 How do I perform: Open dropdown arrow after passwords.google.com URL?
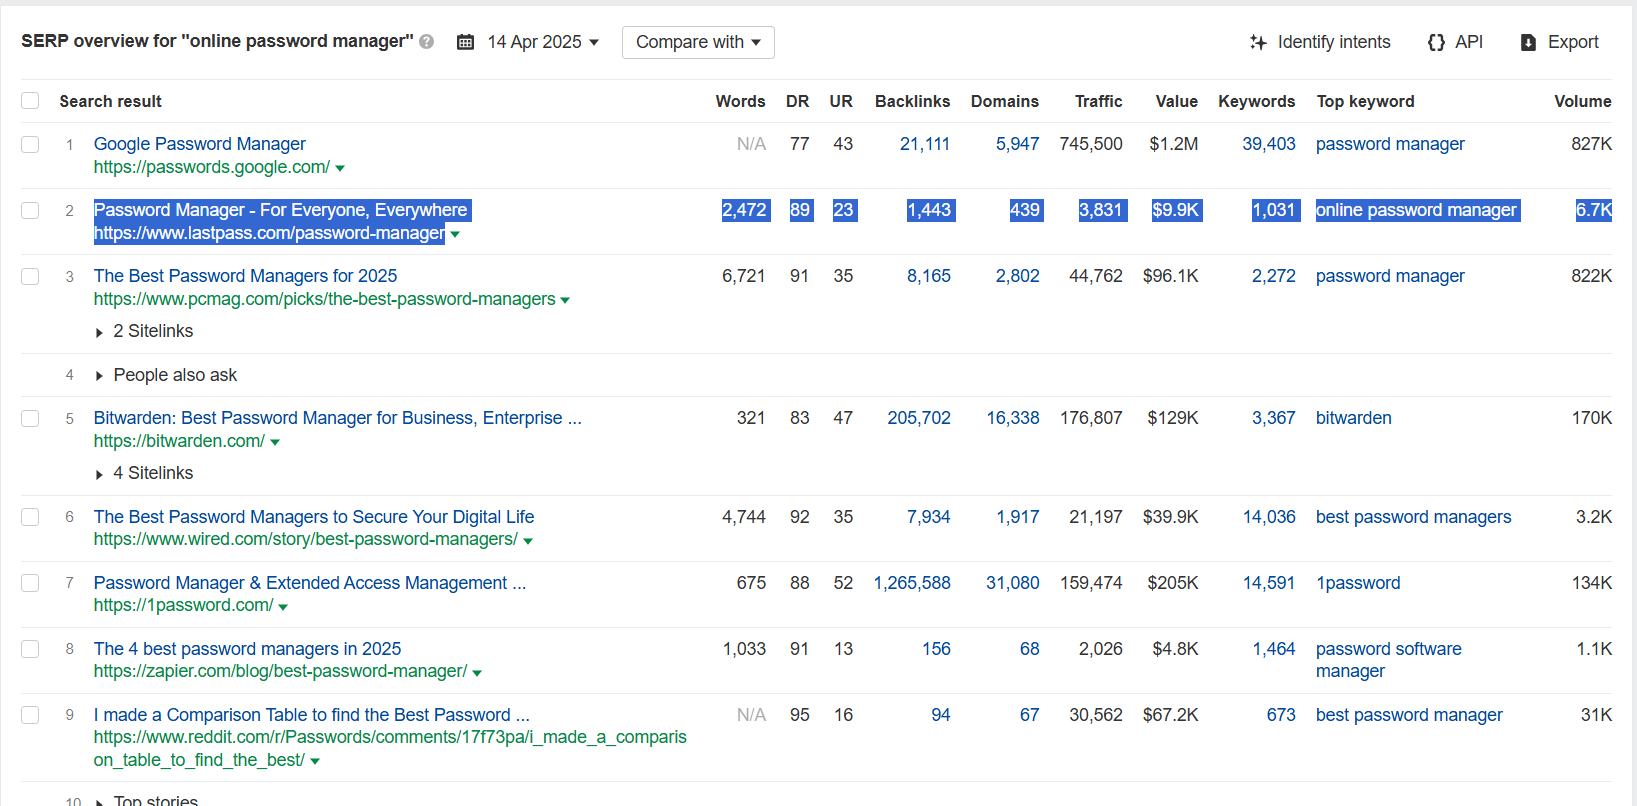click(340, 169)
